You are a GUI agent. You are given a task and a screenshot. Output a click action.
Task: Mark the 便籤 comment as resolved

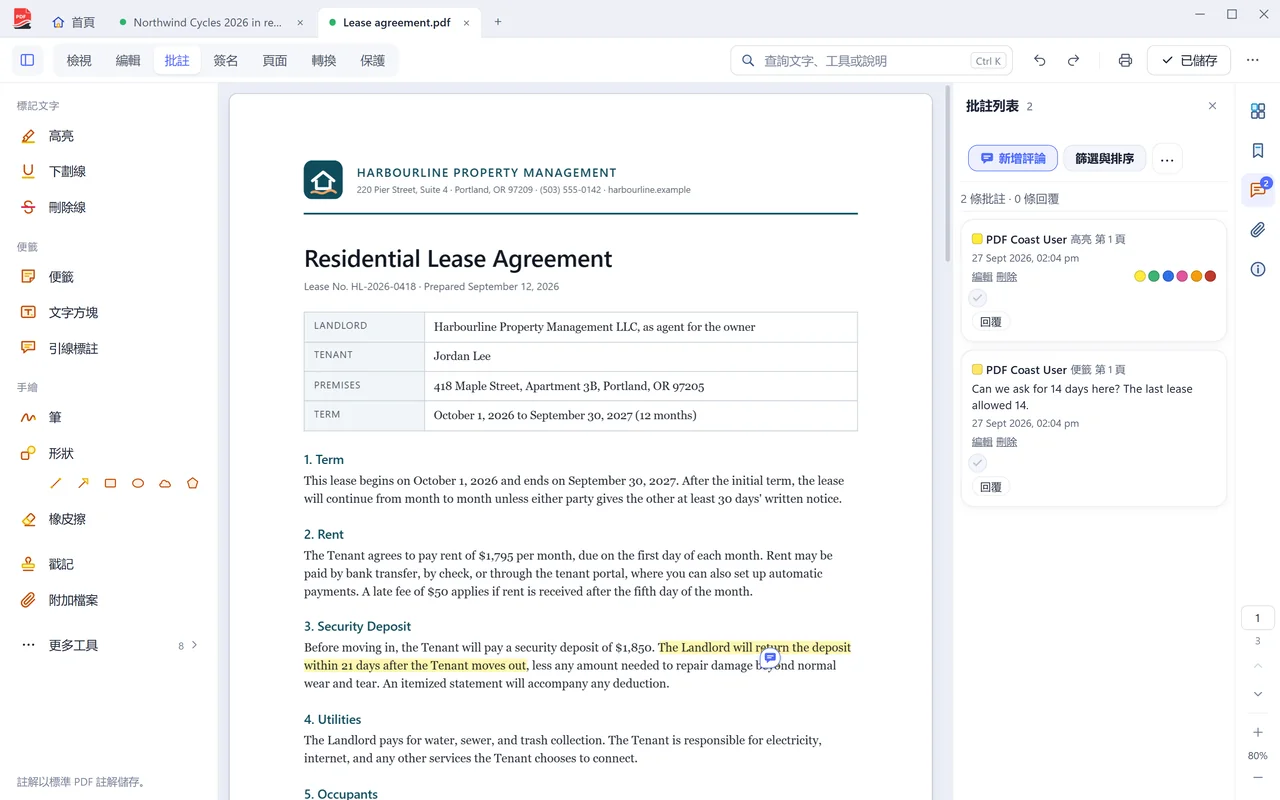978,463
